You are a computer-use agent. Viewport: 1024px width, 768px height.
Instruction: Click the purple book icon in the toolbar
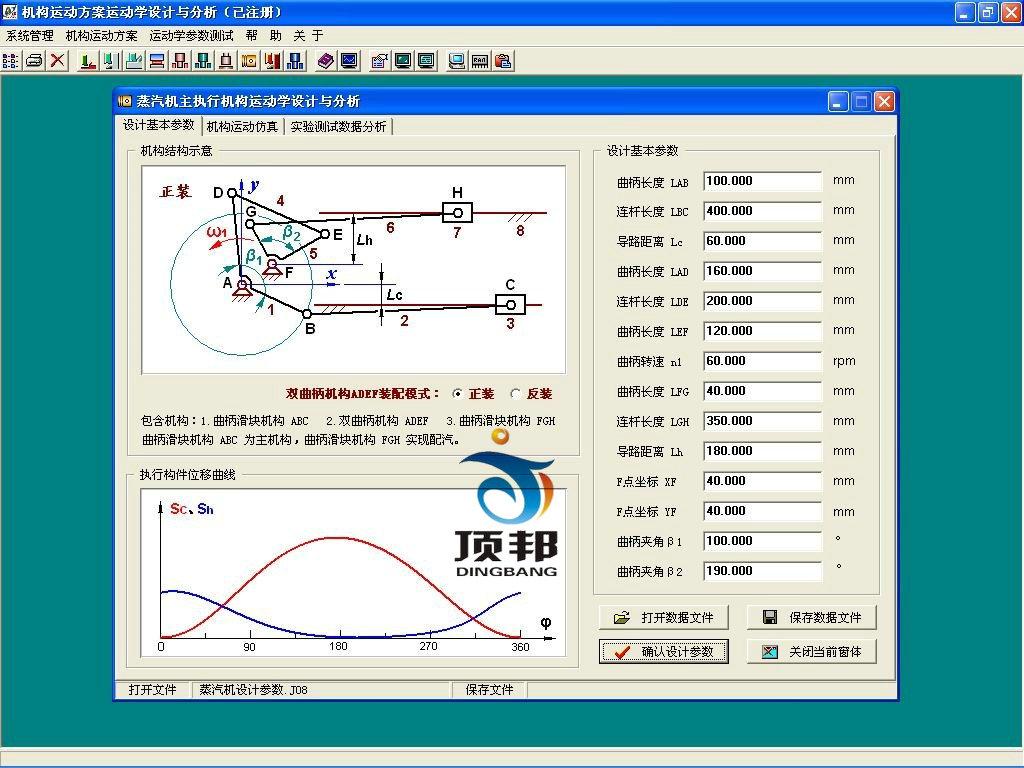coord(326,60)
